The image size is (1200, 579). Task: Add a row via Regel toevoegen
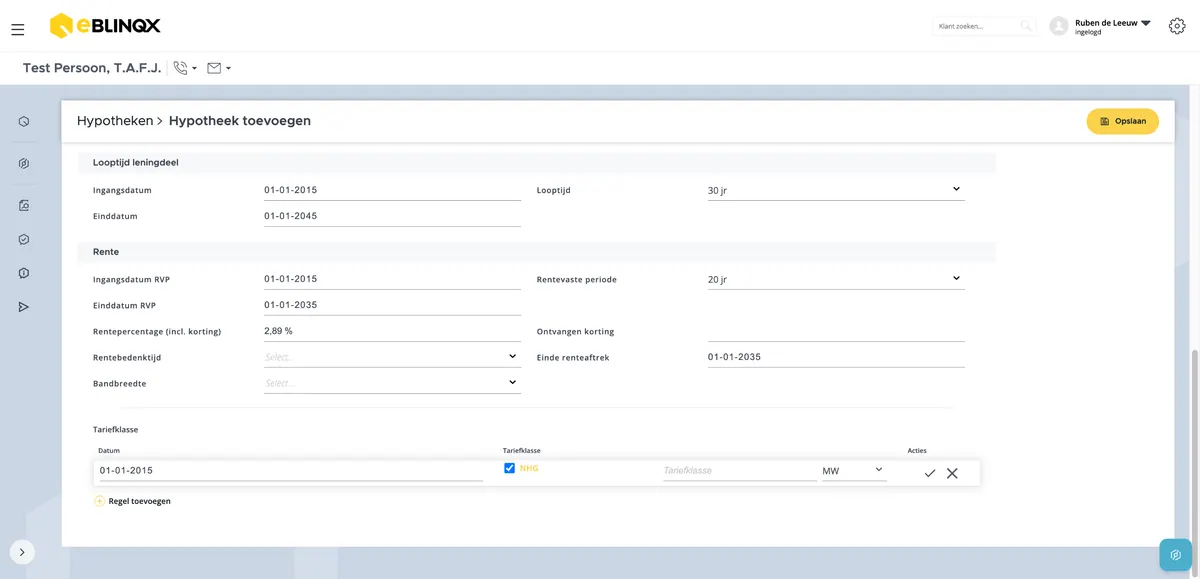pos(132,501)
